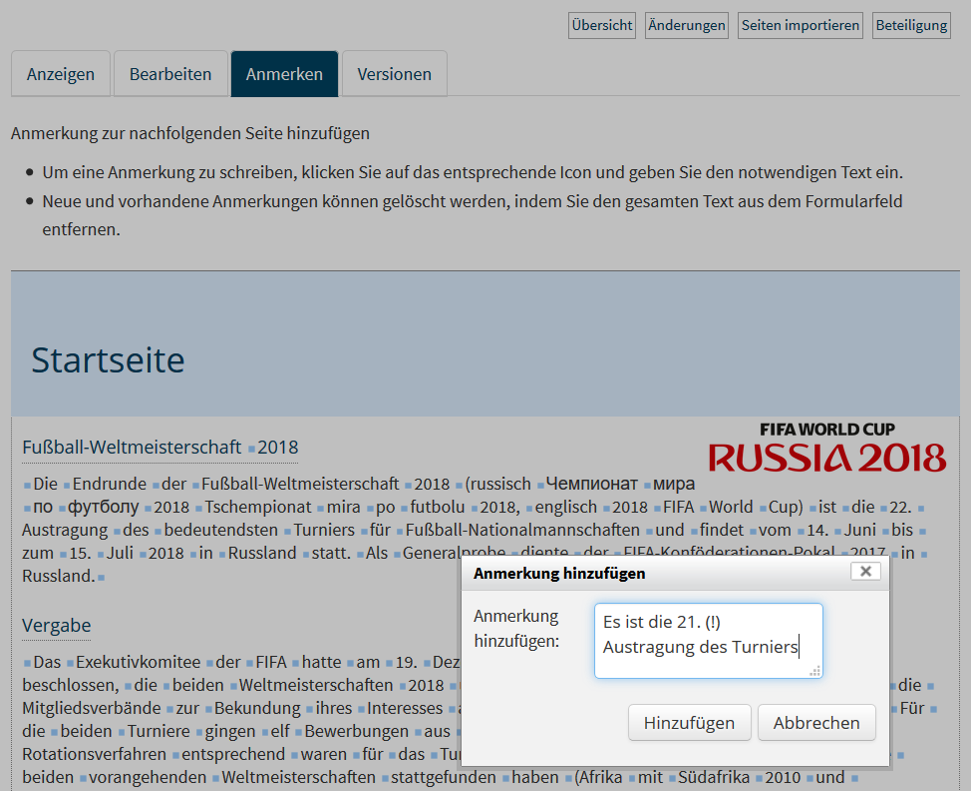Click annotation marker before '2018' in heading
Viewport: 971px width, 791px height.
tap(251, 448)
